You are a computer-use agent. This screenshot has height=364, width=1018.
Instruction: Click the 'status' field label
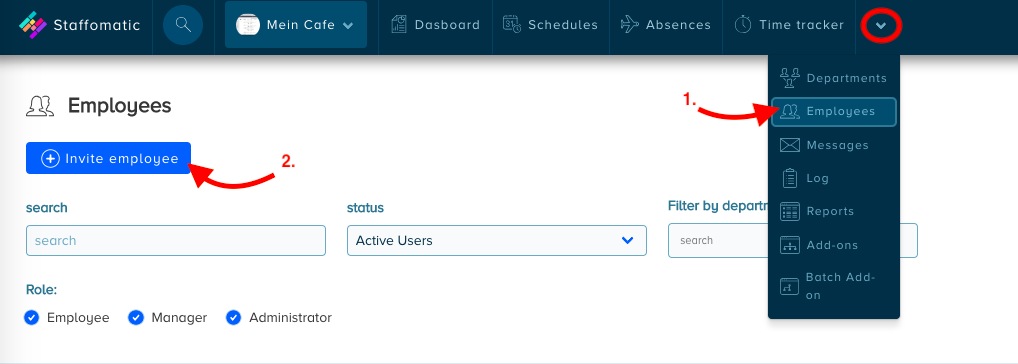coord(366,208)
